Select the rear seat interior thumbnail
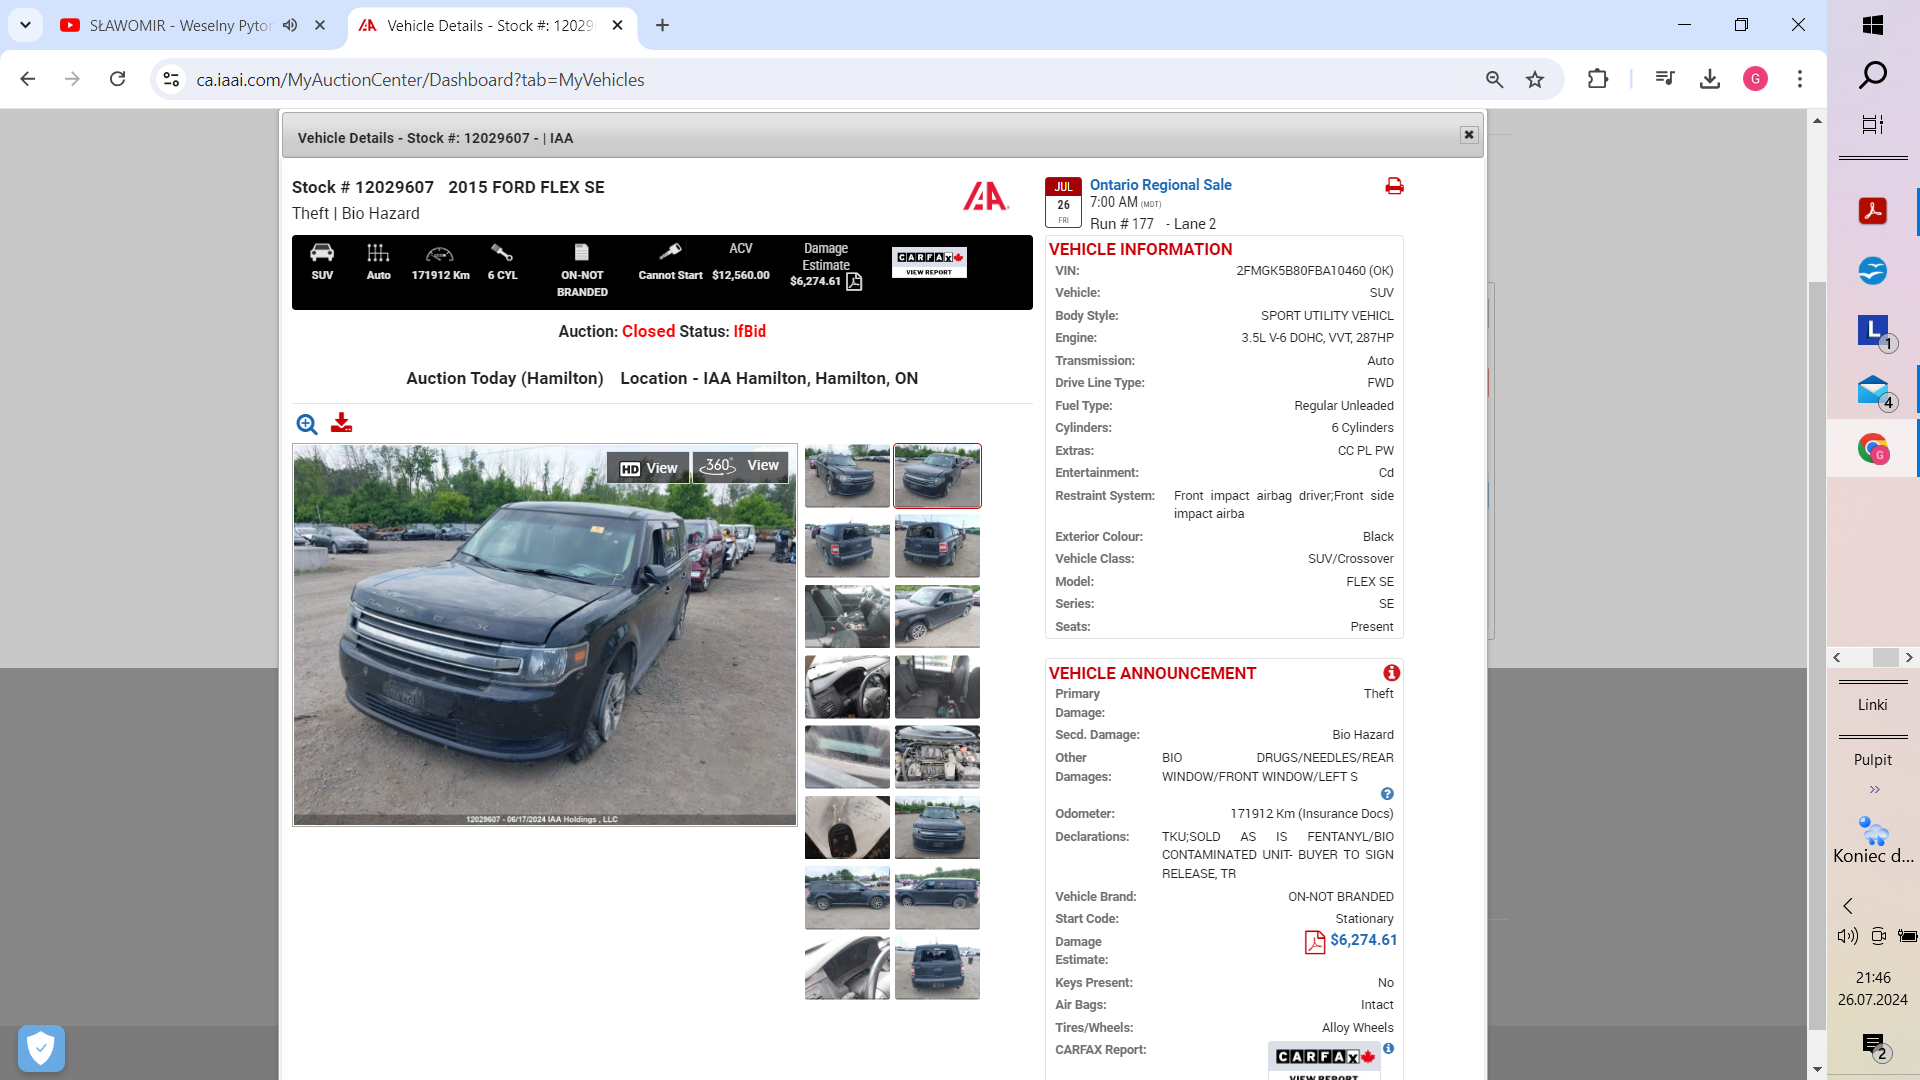This screenshot has height=1080, width=1920. 937,687
